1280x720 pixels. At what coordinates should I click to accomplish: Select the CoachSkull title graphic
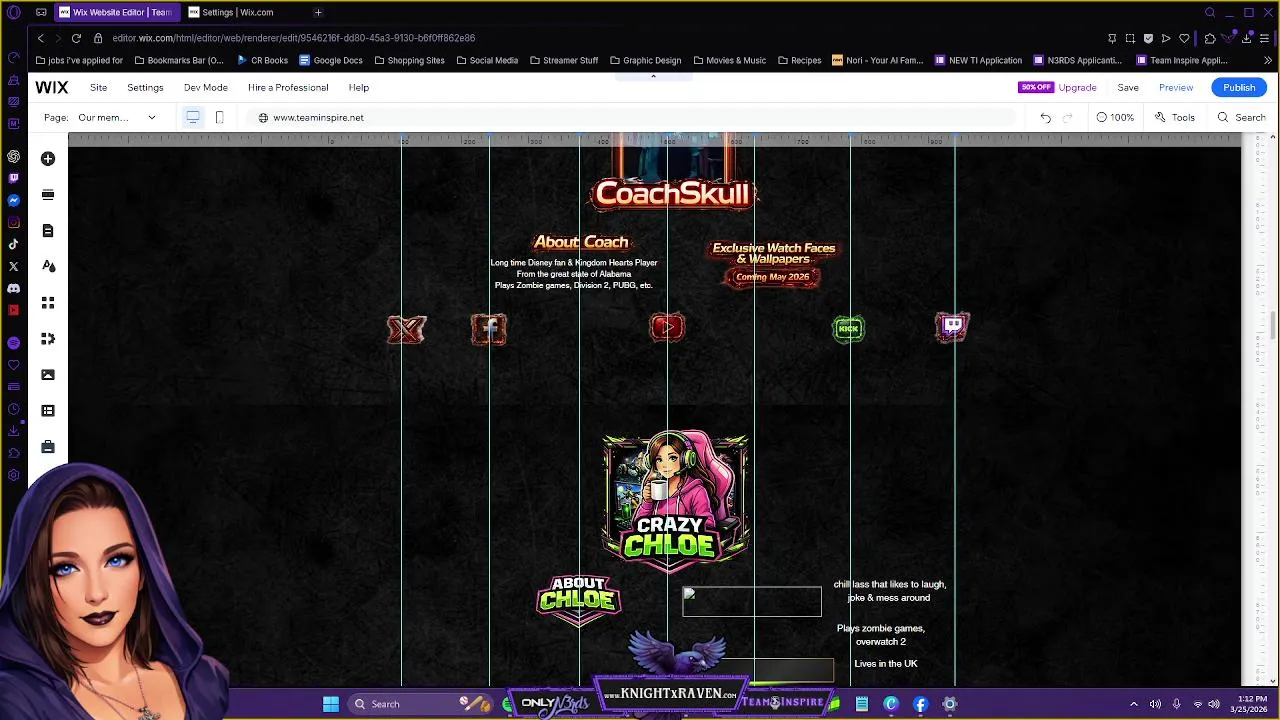(674, 194)
